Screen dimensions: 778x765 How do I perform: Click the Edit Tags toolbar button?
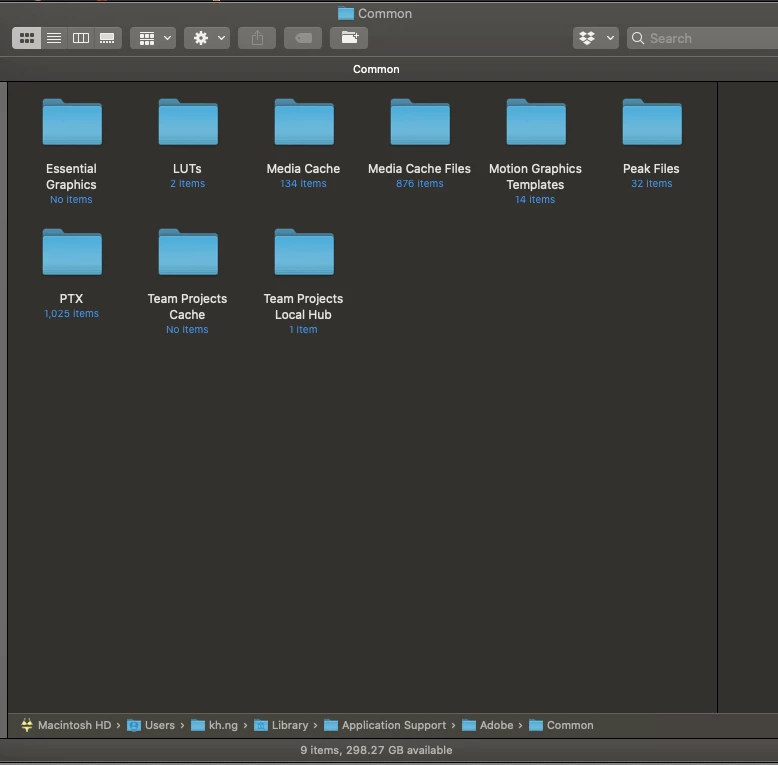[x=303, y=38]
